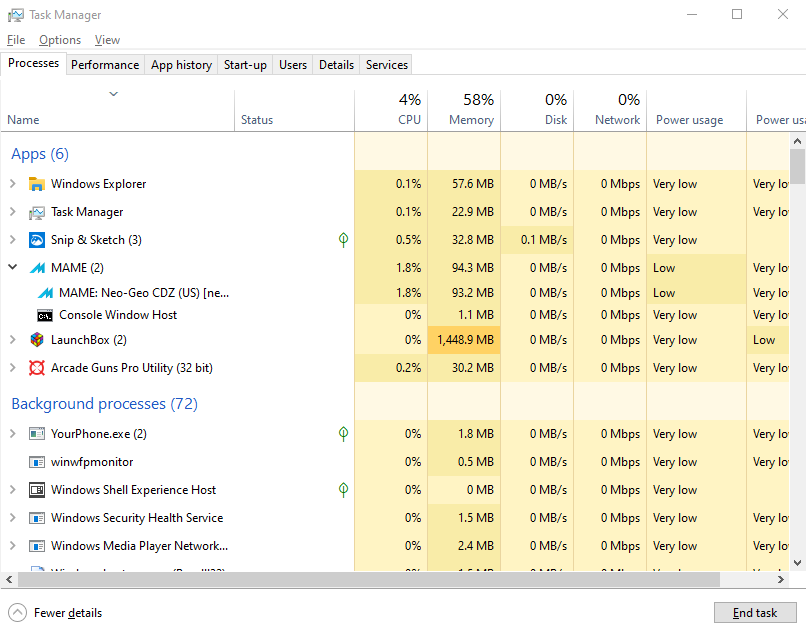Click the MAME app icon
Image resolution: width=806 pixels, height=636 pixels.
(37, 268)
